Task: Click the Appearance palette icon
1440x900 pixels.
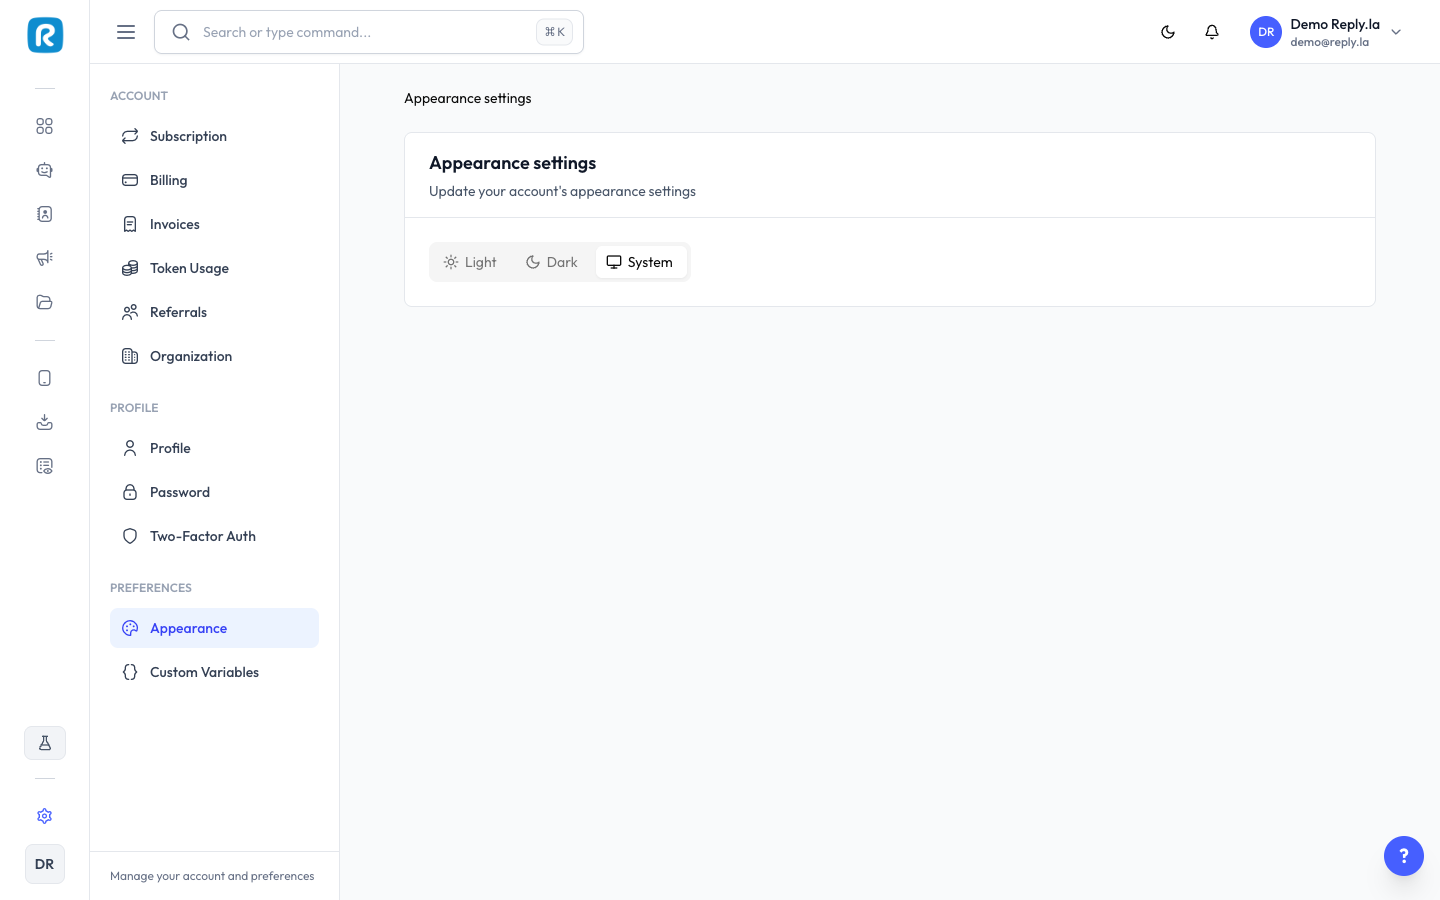Action: (130, 628)
